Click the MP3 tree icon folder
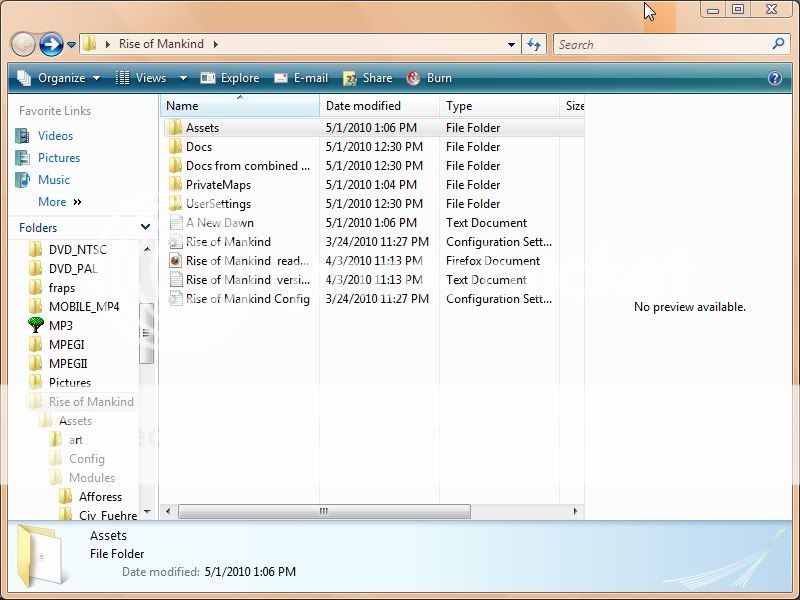Image resolution: width=800 pixels, height=600 pixels. pos(36,325)
